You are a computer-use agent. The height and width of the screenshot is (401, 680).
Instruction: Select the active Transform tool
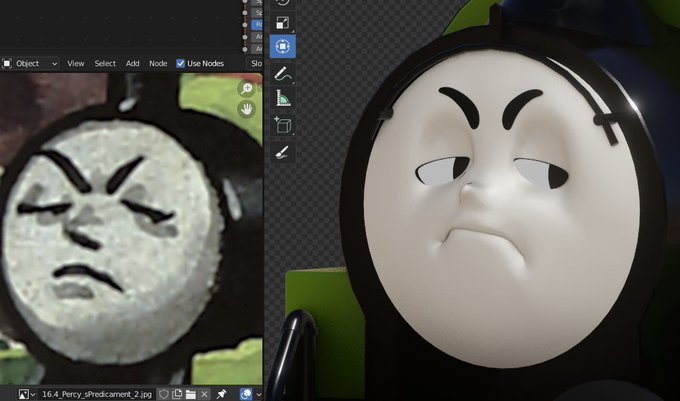[x=283, y=46]
